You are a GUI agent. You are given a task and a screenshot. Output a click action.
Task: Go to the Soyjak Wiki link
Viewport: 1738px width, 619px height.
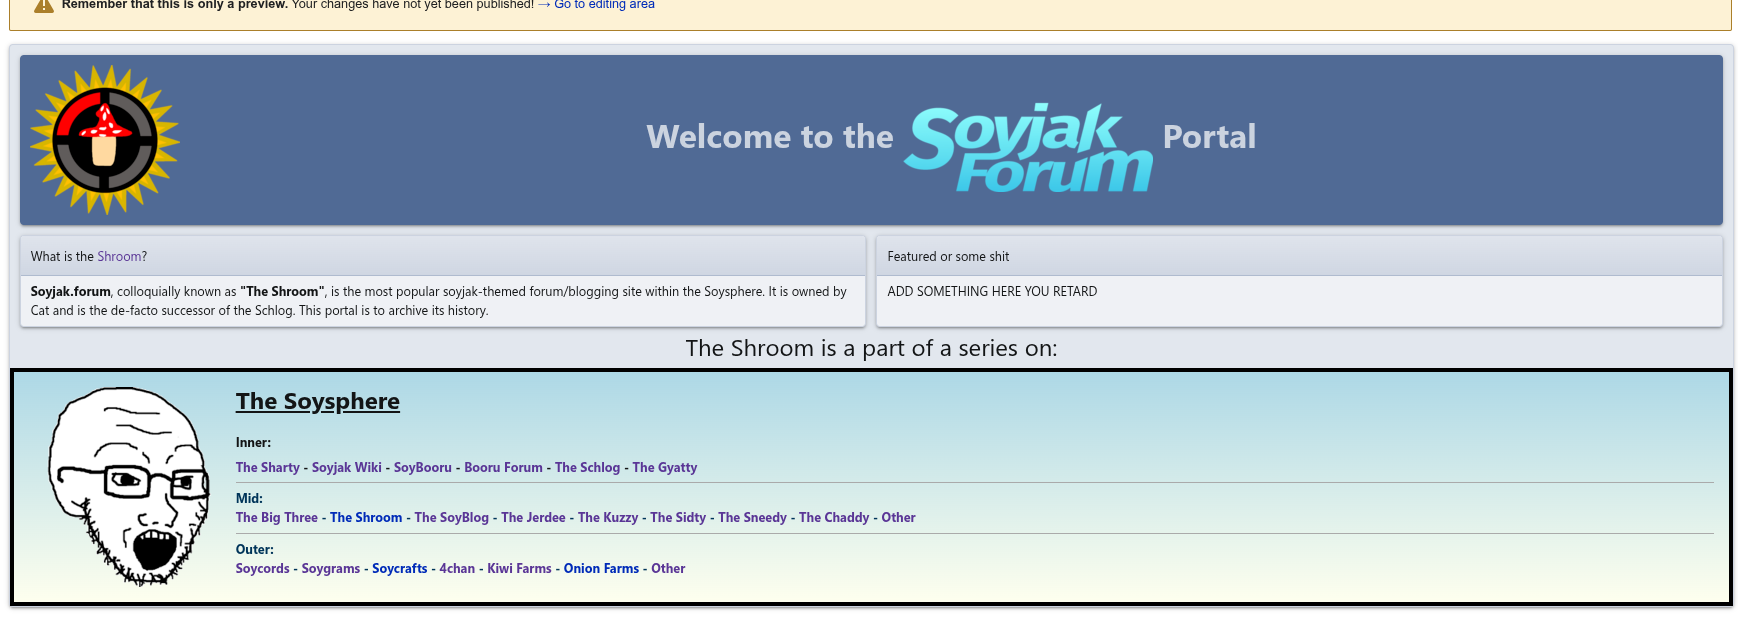pos(347,467)
